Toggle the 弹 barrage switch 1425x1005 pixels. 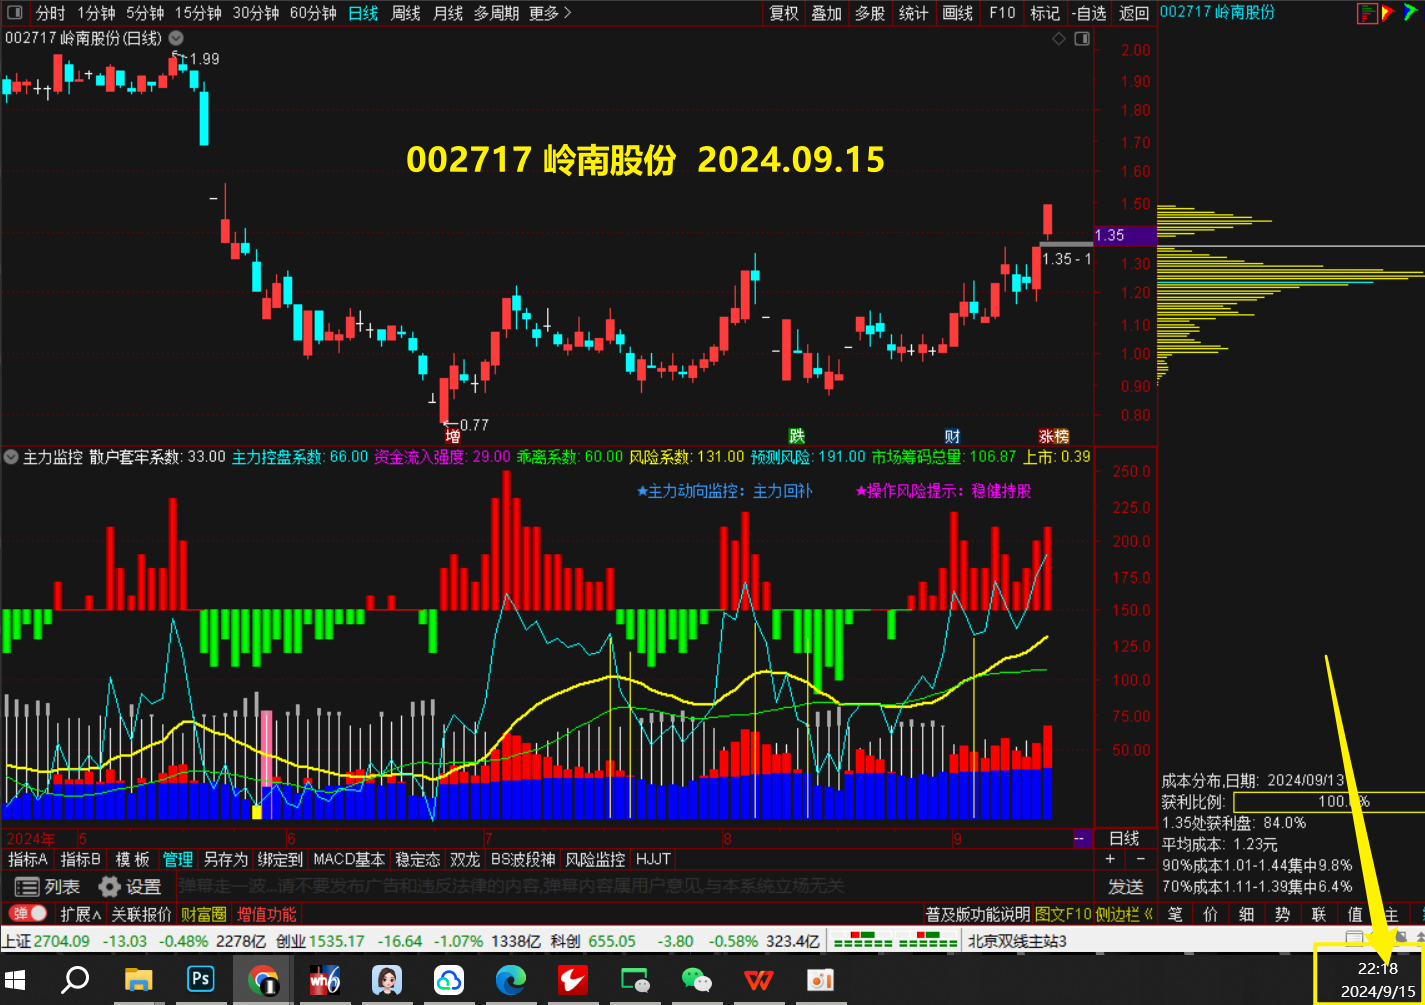tap(29, 913)
